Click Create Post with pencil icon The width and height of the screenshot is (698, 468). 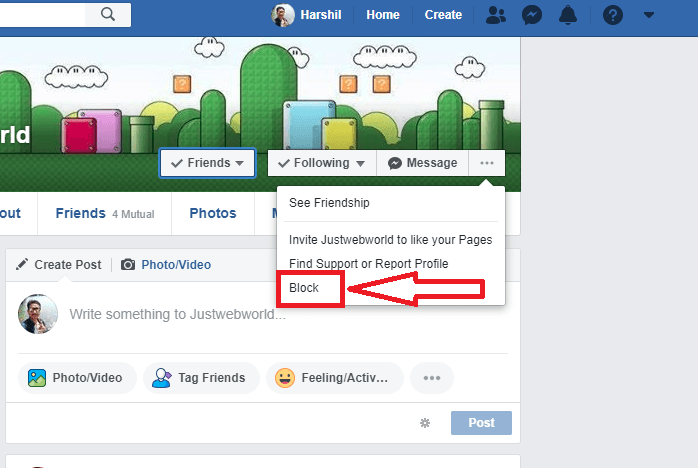58,265
